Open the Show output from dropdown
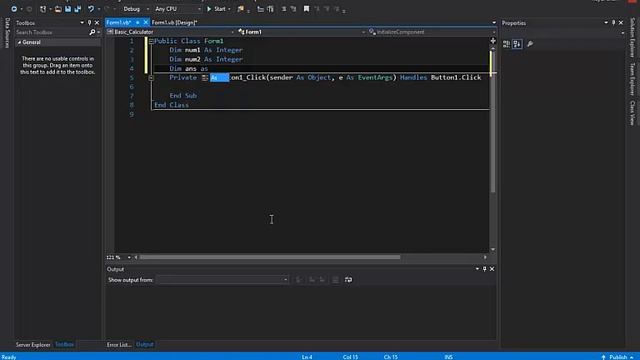The height and width of the screenshot is (360, 640). pos(222,280)
